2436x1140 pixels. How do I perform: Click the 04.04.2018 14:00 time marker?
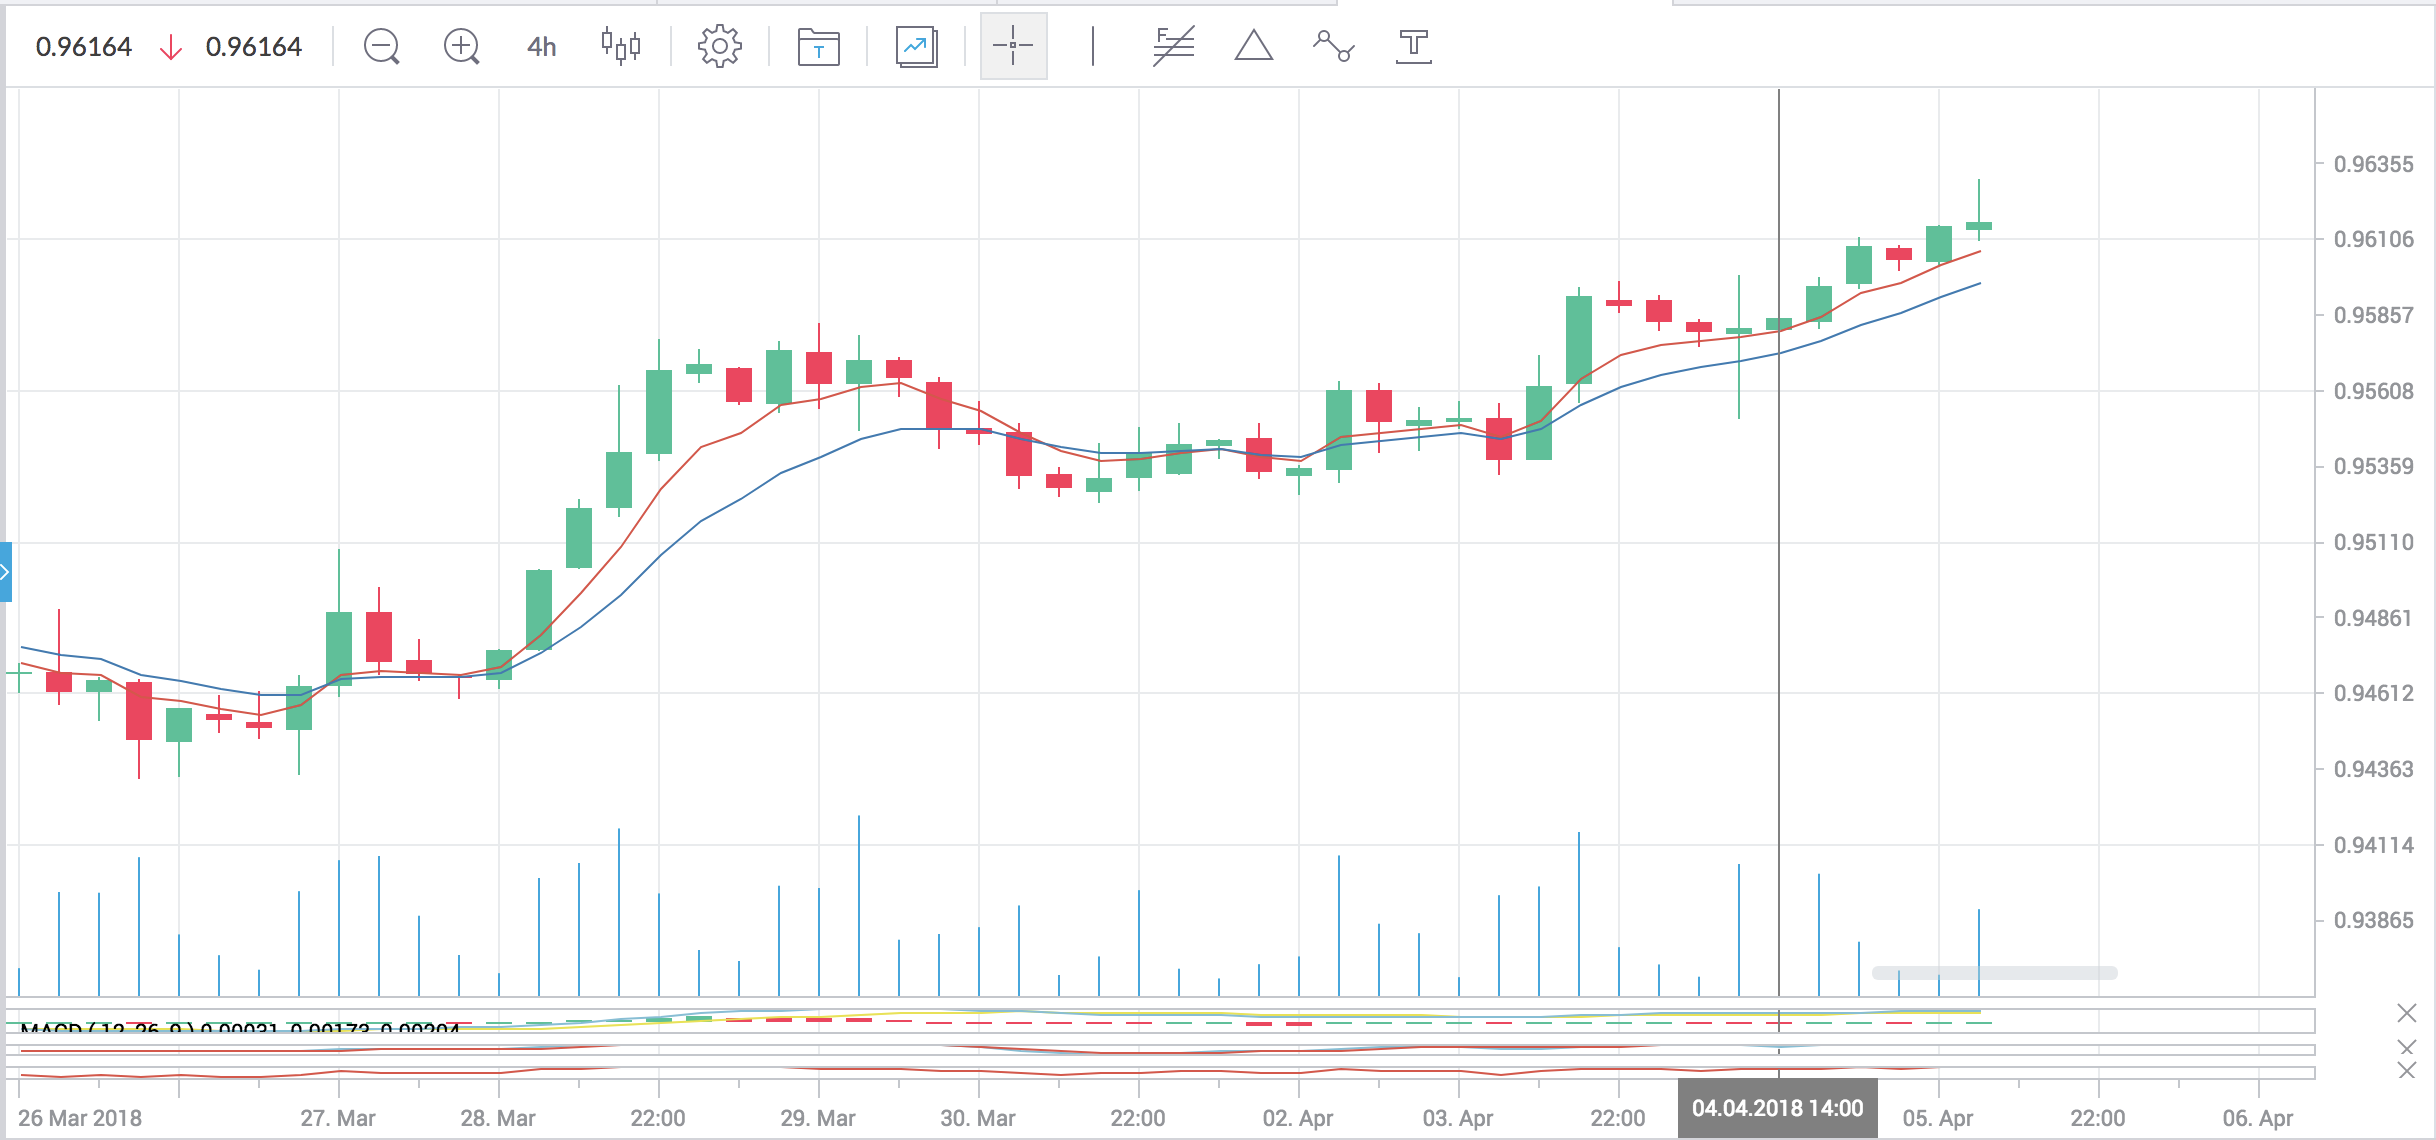(x=1777, y=1109)
